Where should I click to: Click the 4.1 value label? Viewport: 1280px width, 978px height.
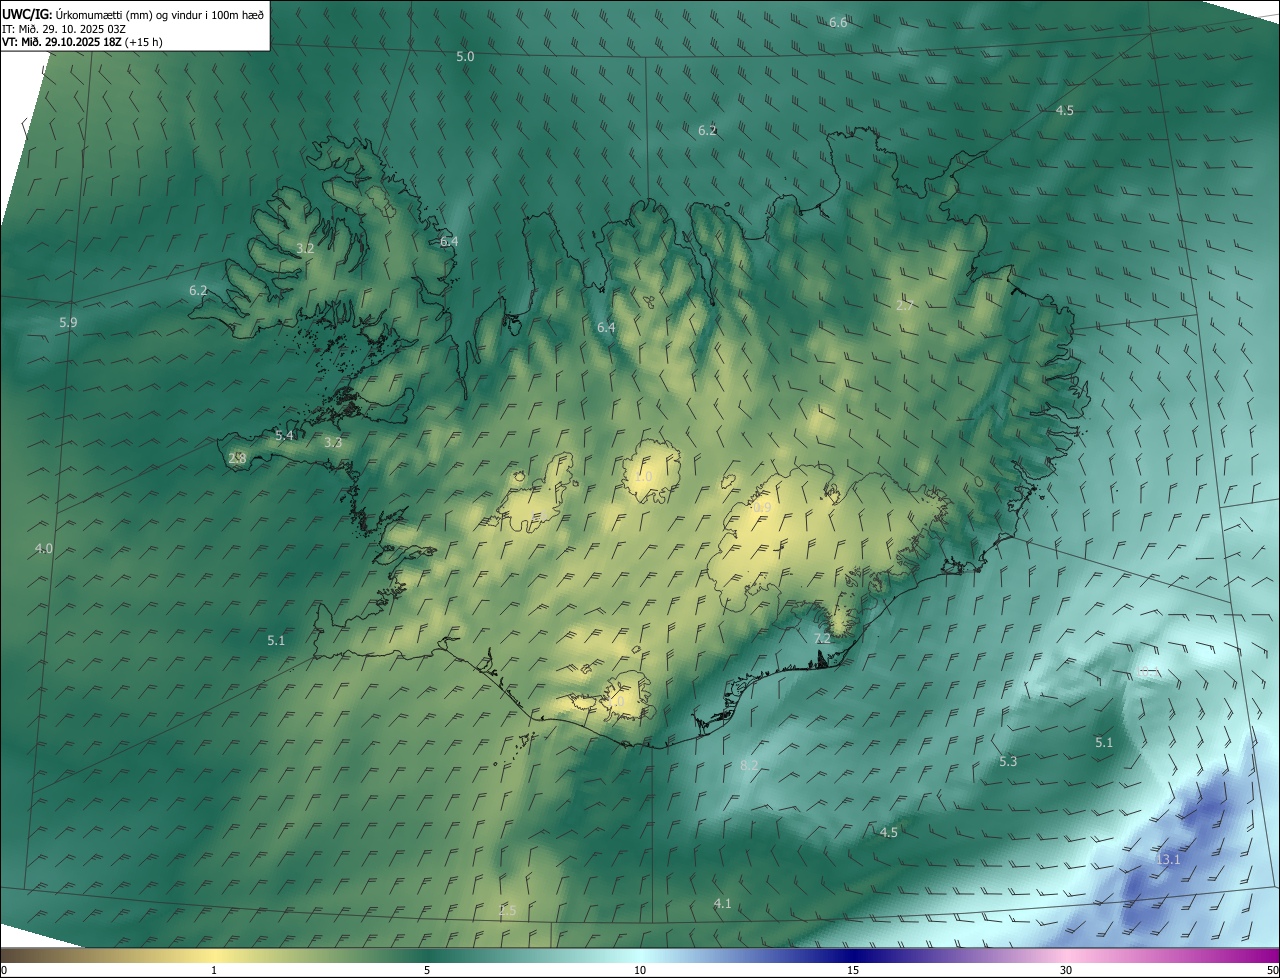point(722,903)
